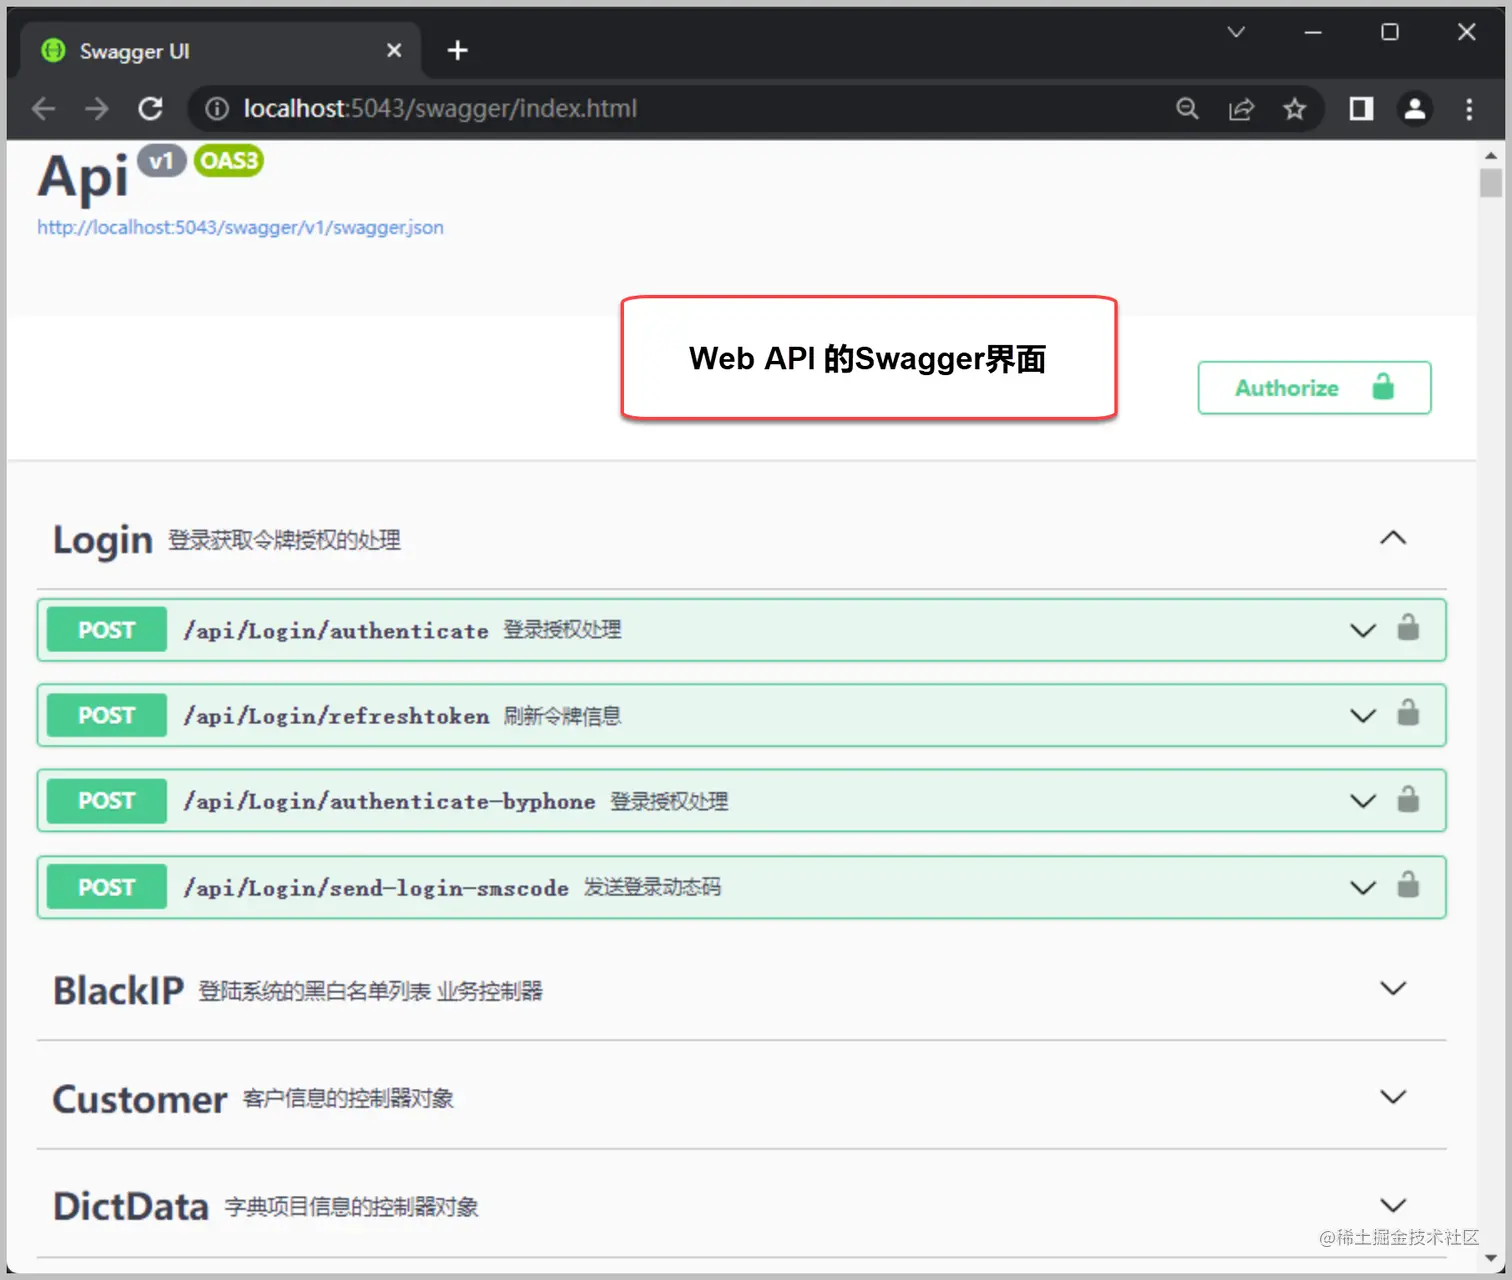Click the BlackIP section heading
The image size is (1512, 1280).
pos(118,991)
